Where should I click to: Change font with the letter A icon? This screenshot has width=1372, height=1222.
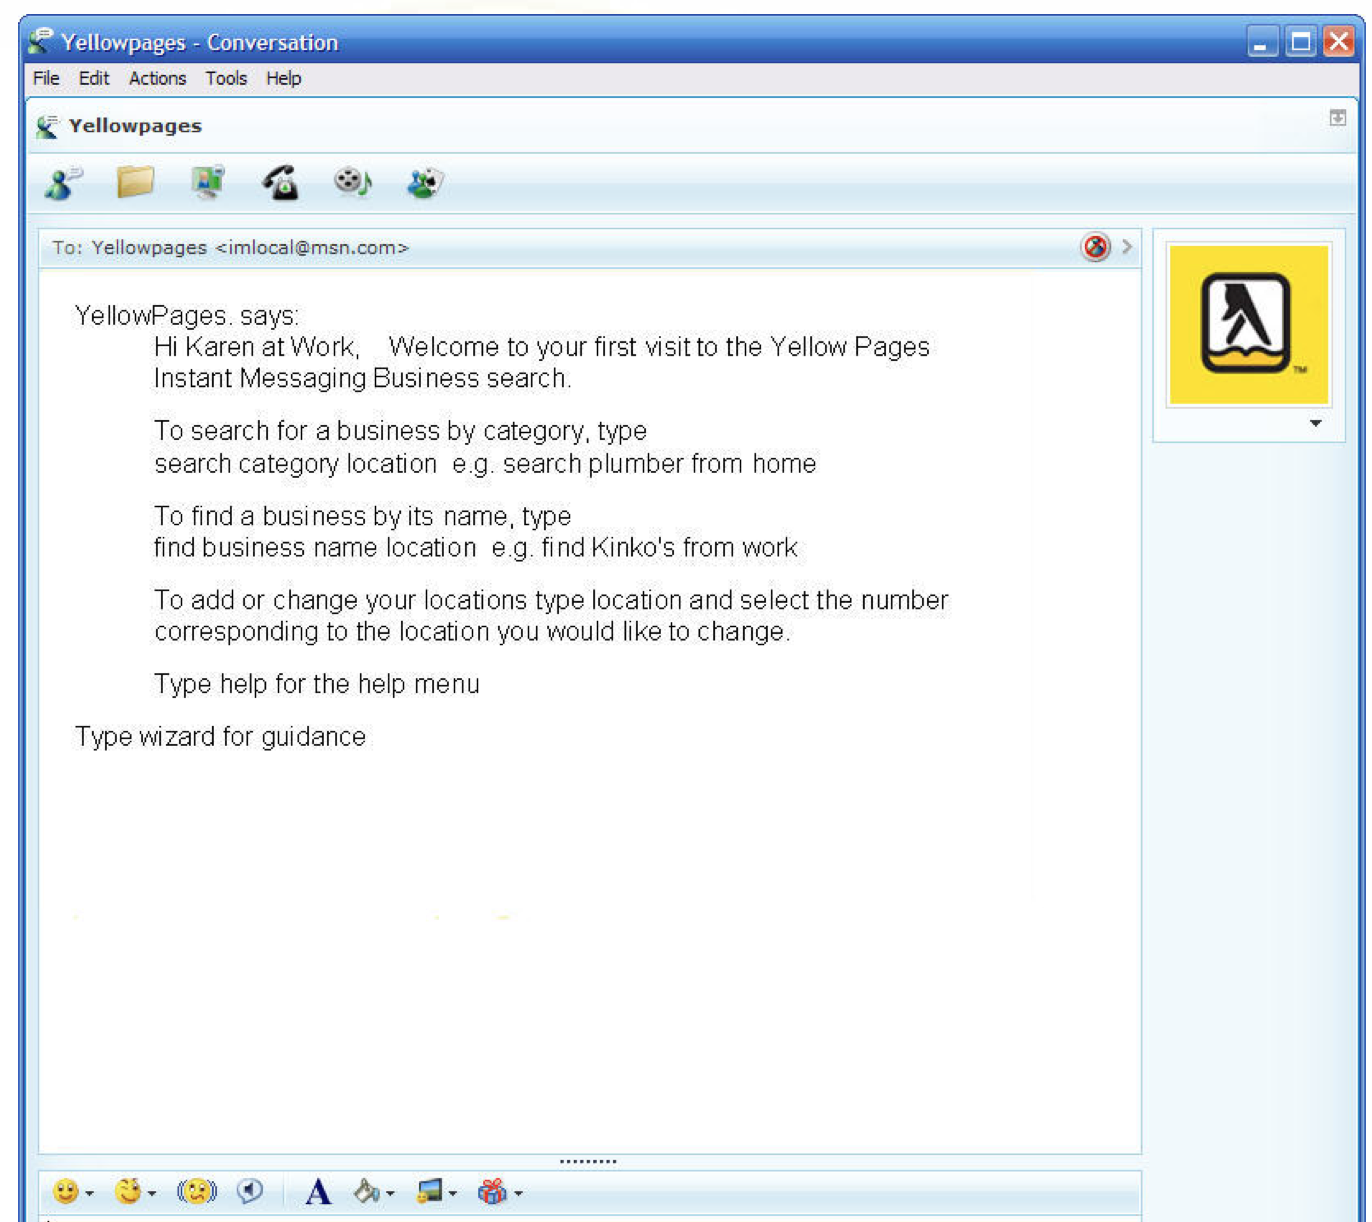(x=318, y=1192)
